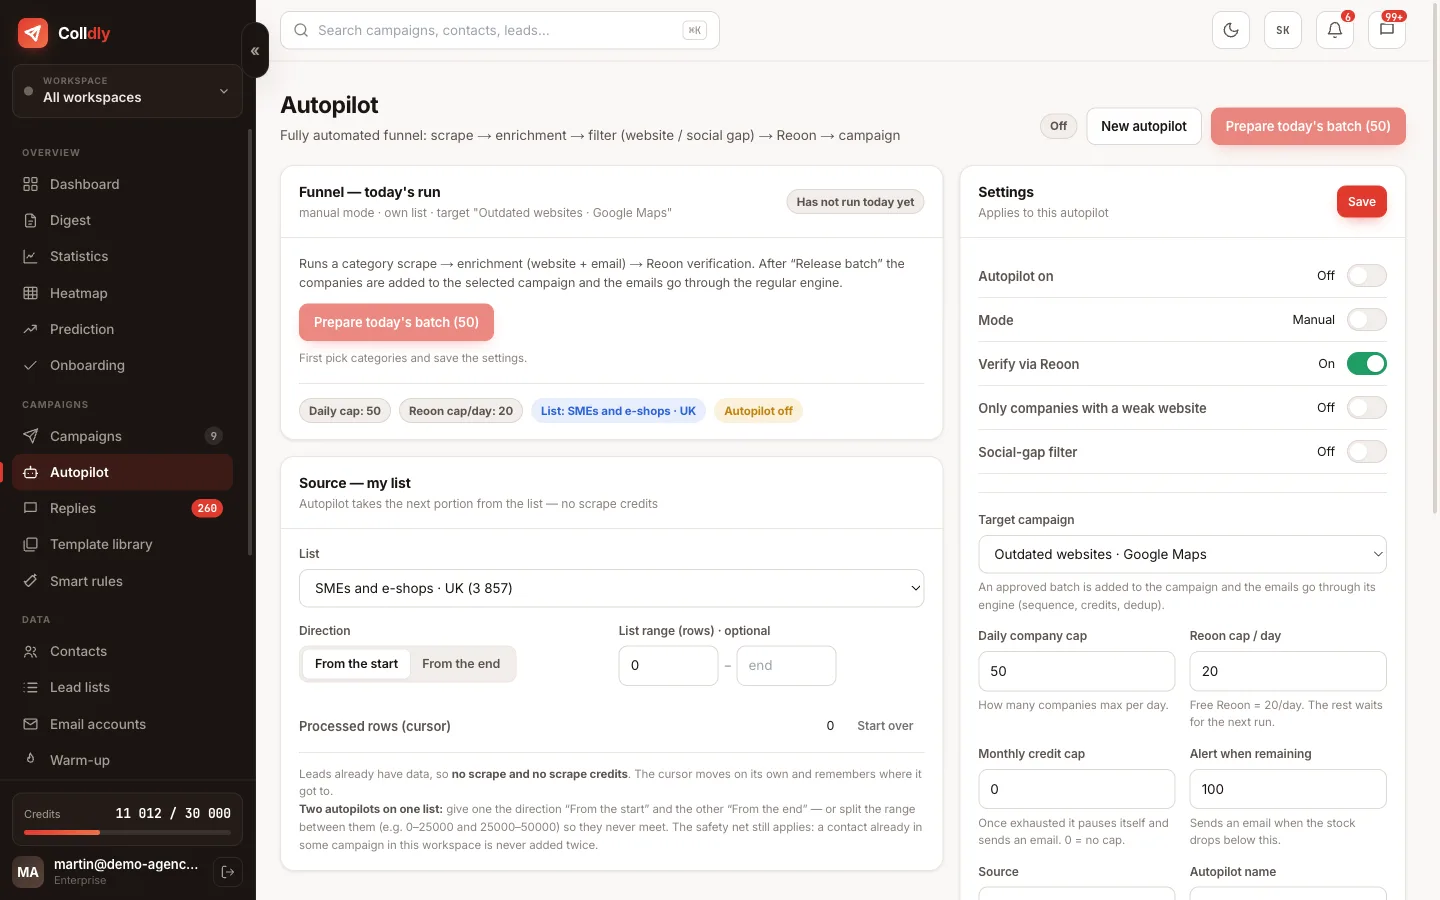Viewport: 1440px width, 900px height.
Task: Open the Warm-up page
Action: (x=122, y=760)
